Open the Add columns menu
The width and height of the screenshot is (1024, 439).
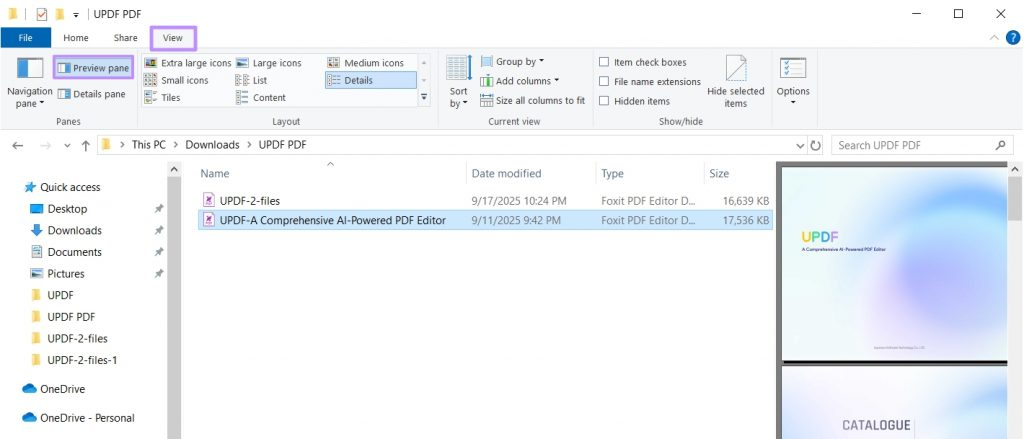point(520,81)
